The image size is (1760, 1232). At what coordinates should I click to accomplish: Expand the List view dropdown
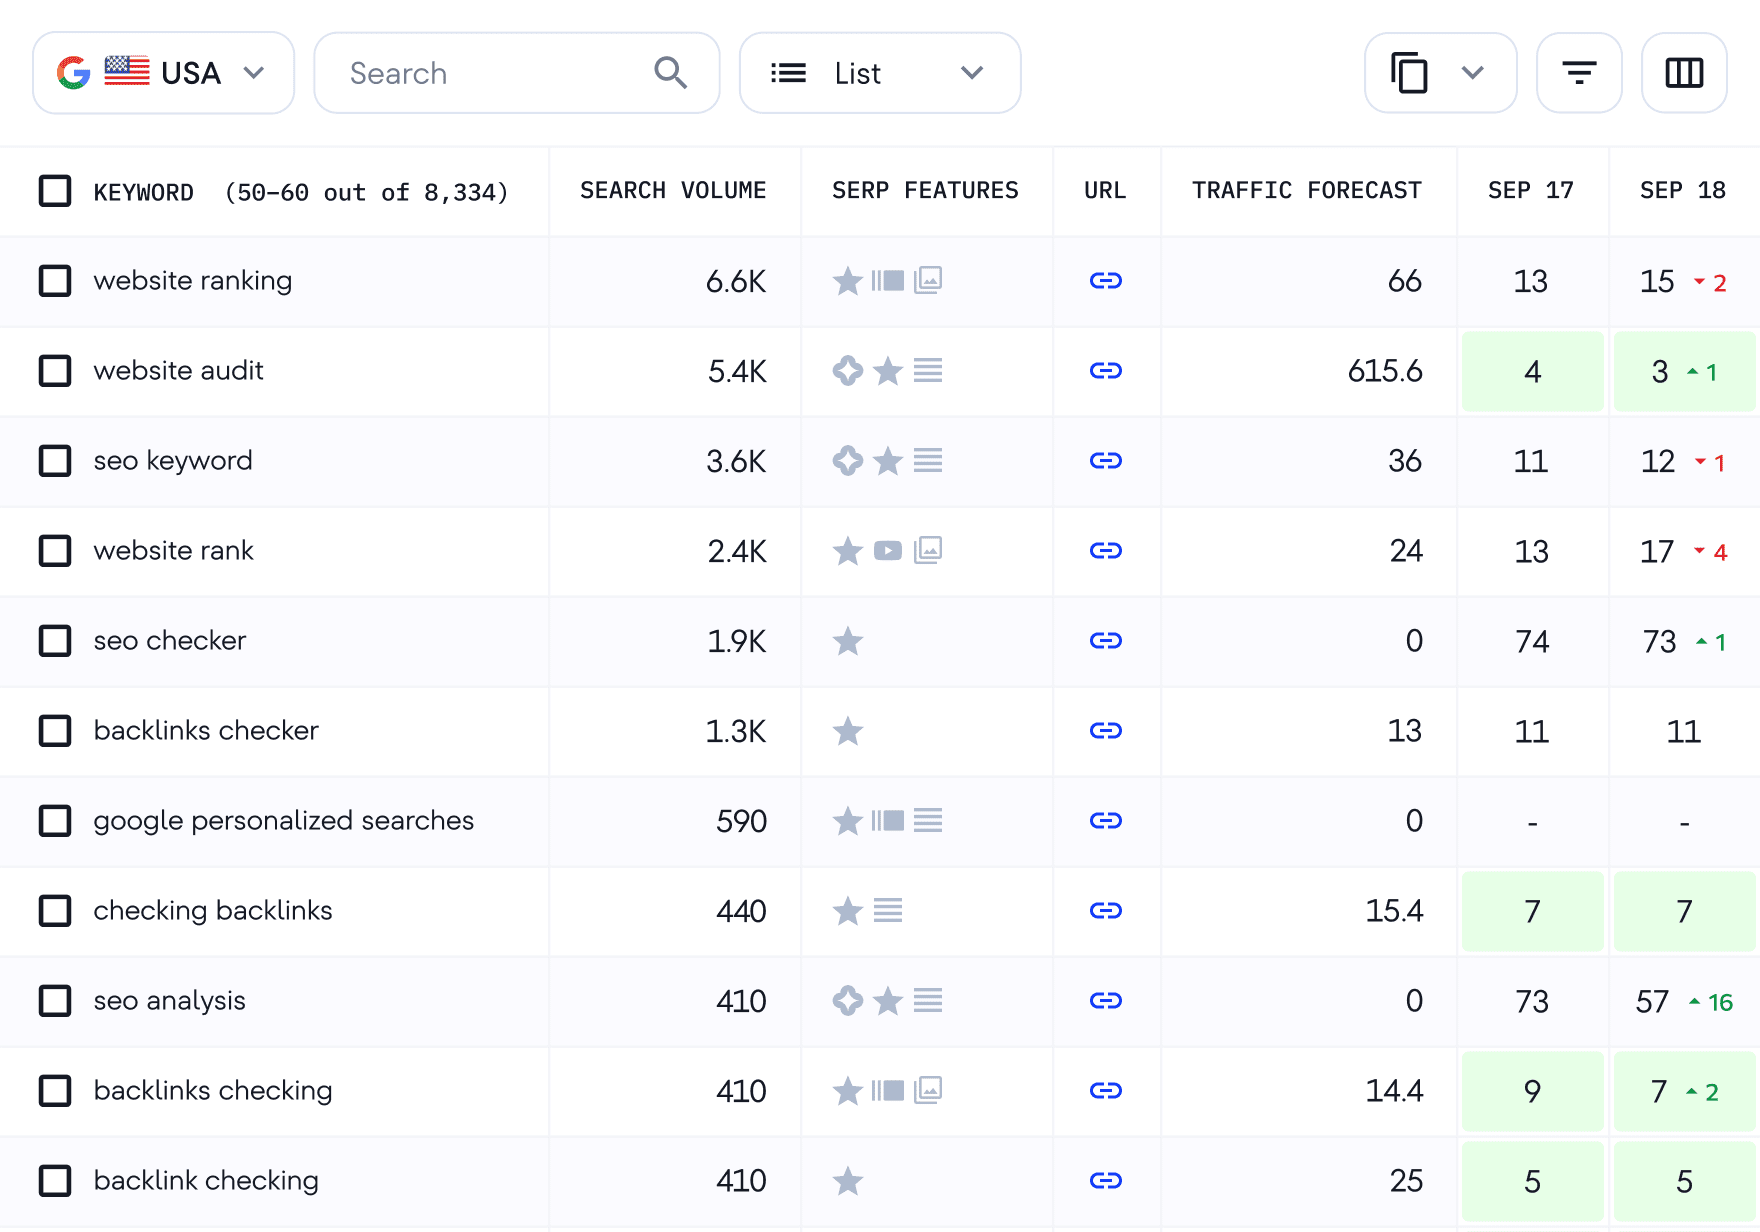pyautogui.click(x=879, y=73)
